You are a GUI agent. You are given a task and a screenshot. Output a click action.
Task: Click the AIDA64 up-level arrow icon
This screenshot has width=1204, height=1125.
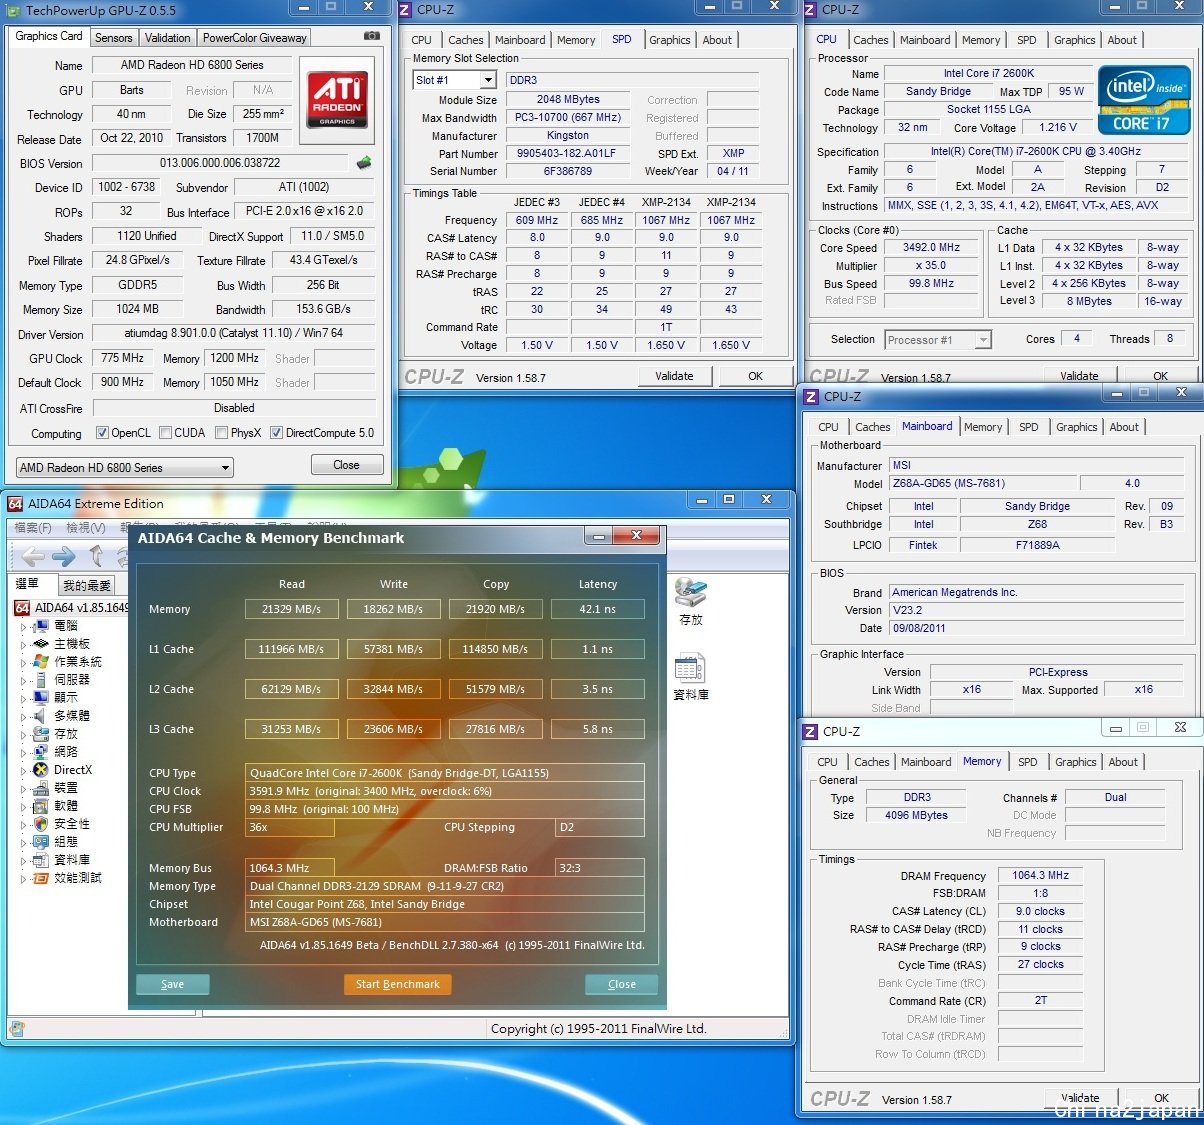tap(96, 556)
